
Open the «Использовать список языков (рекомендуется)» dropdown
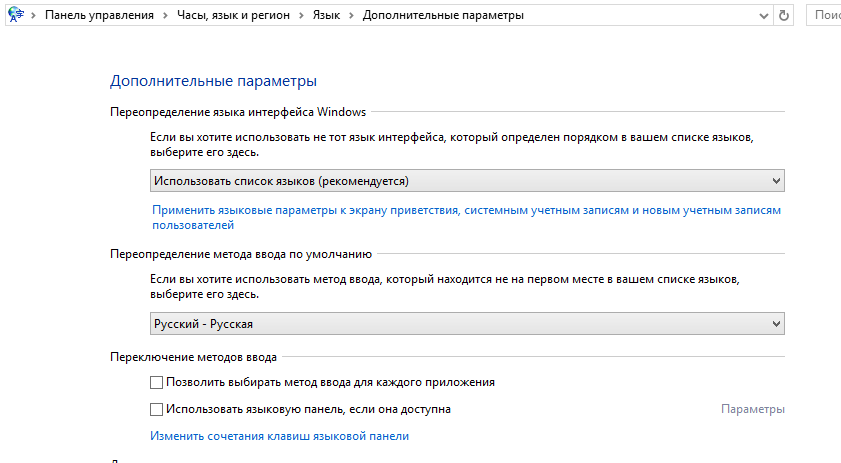click(467, 180)
